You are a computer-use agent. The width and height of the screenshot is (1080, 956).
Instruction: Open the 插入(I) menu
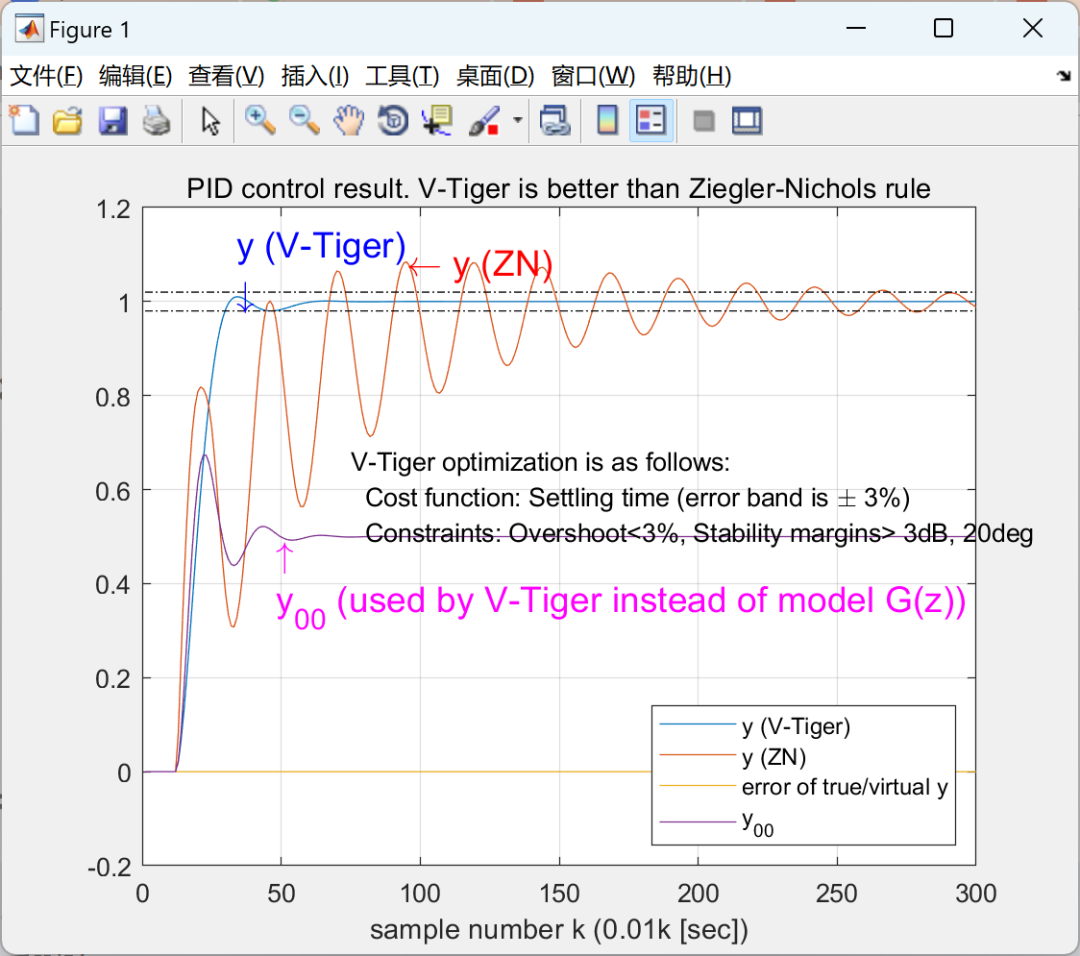click(315, 76)
